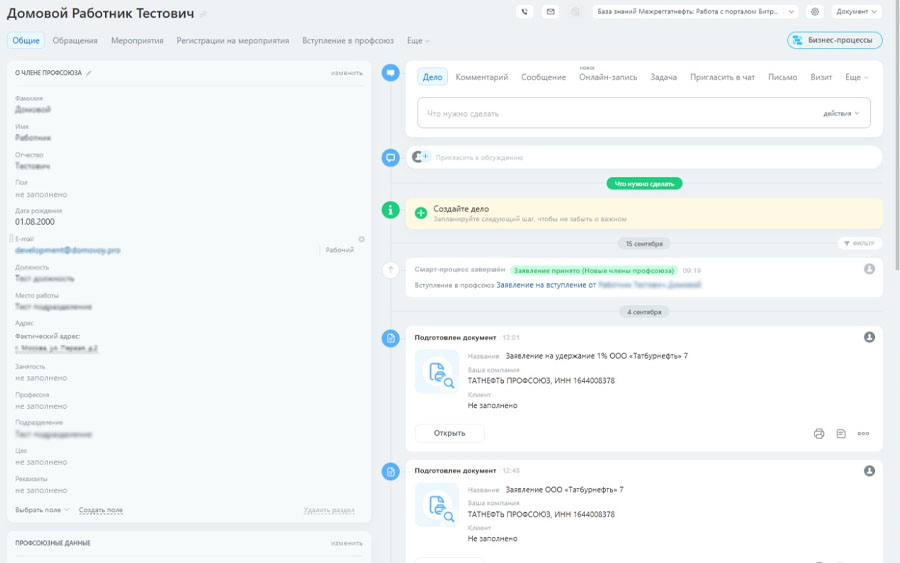Image resolution: width=900 pixels, height=563 pixels.
Task: Open the Рабочий email type dropdown
Action: pyautogui.click(x=339, y=250)
